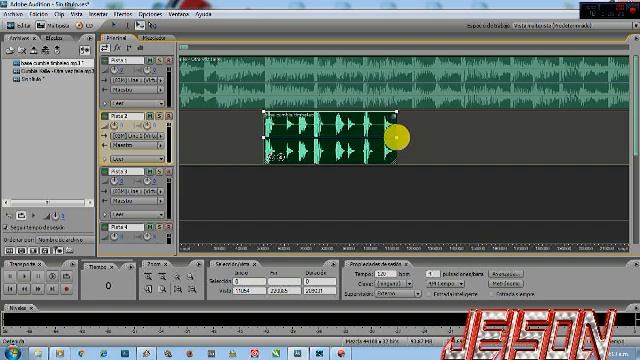This screenshot has height=360, width=640.
Task: Click the import file icon in Archivos panel
Action: click(x=10, y=50)
